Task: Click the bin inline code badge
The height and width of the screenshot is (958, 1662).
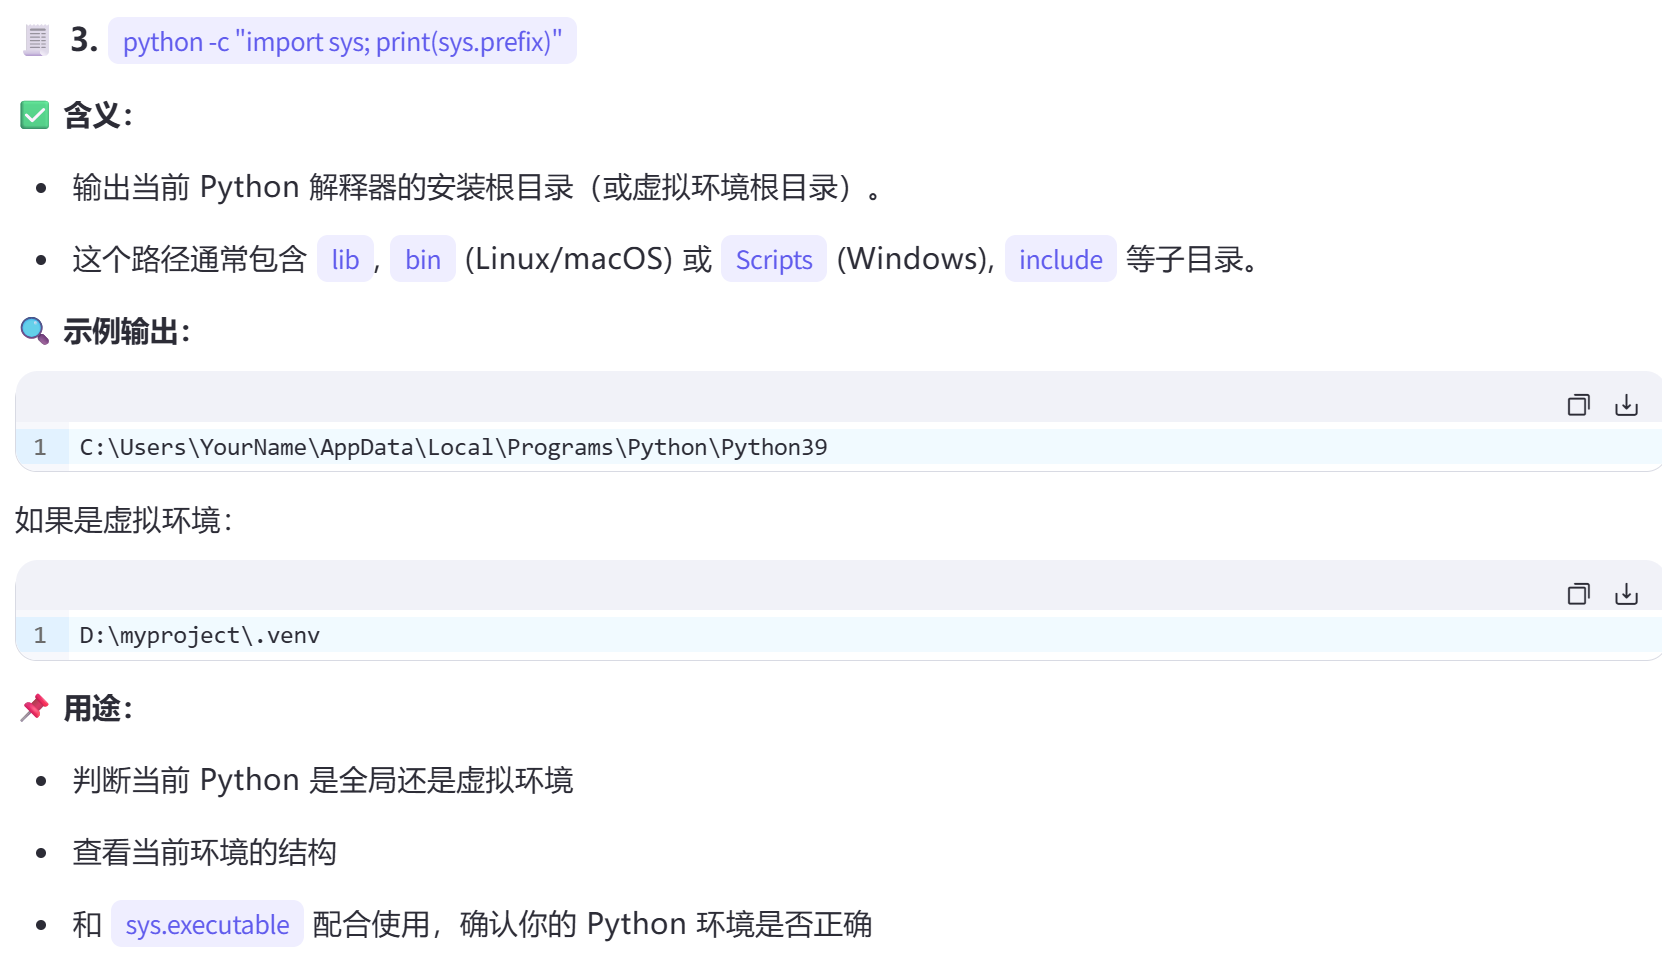Action: tap(422, 259)
